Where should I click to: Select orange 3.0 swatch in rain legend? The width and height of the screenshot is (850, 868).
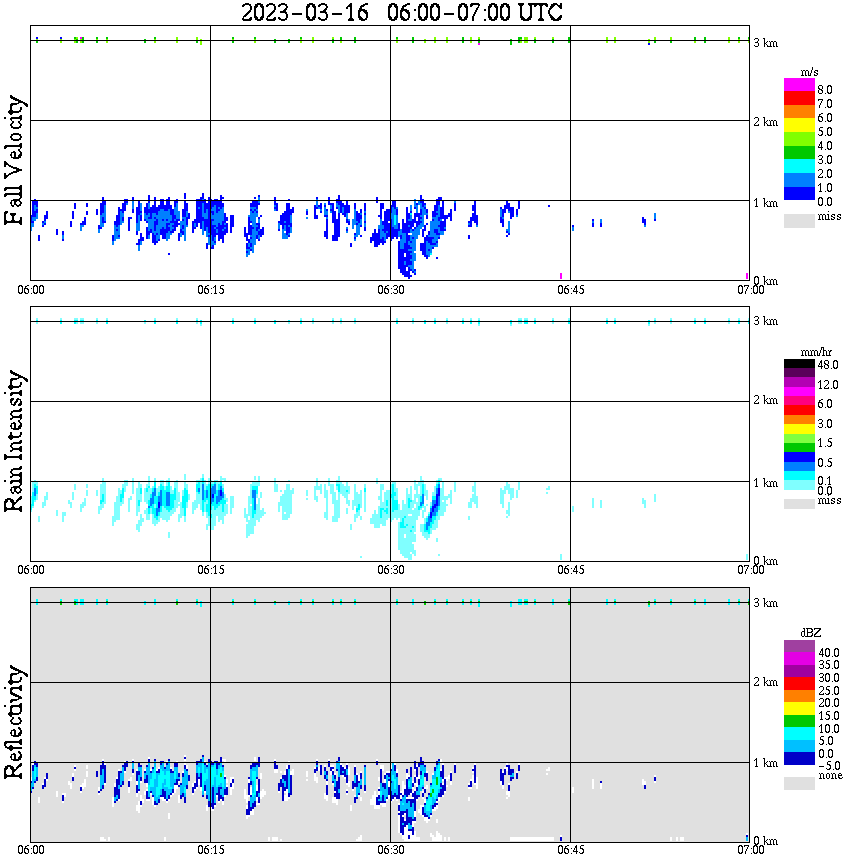(x=799, y=419)
